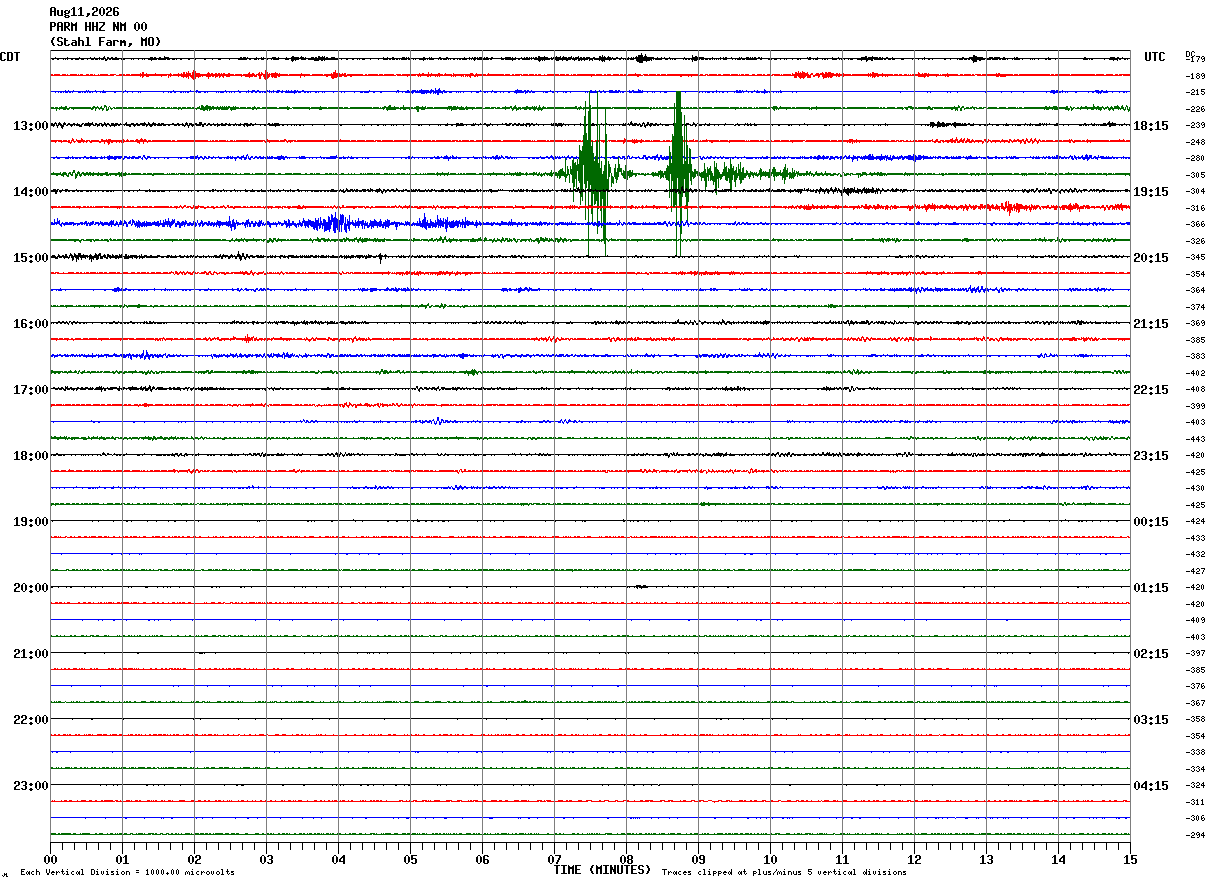The height and width of the screenshot is (886, 1210).
Task: Click the minute 15 tick label
Action: (x=1130, y=859)
